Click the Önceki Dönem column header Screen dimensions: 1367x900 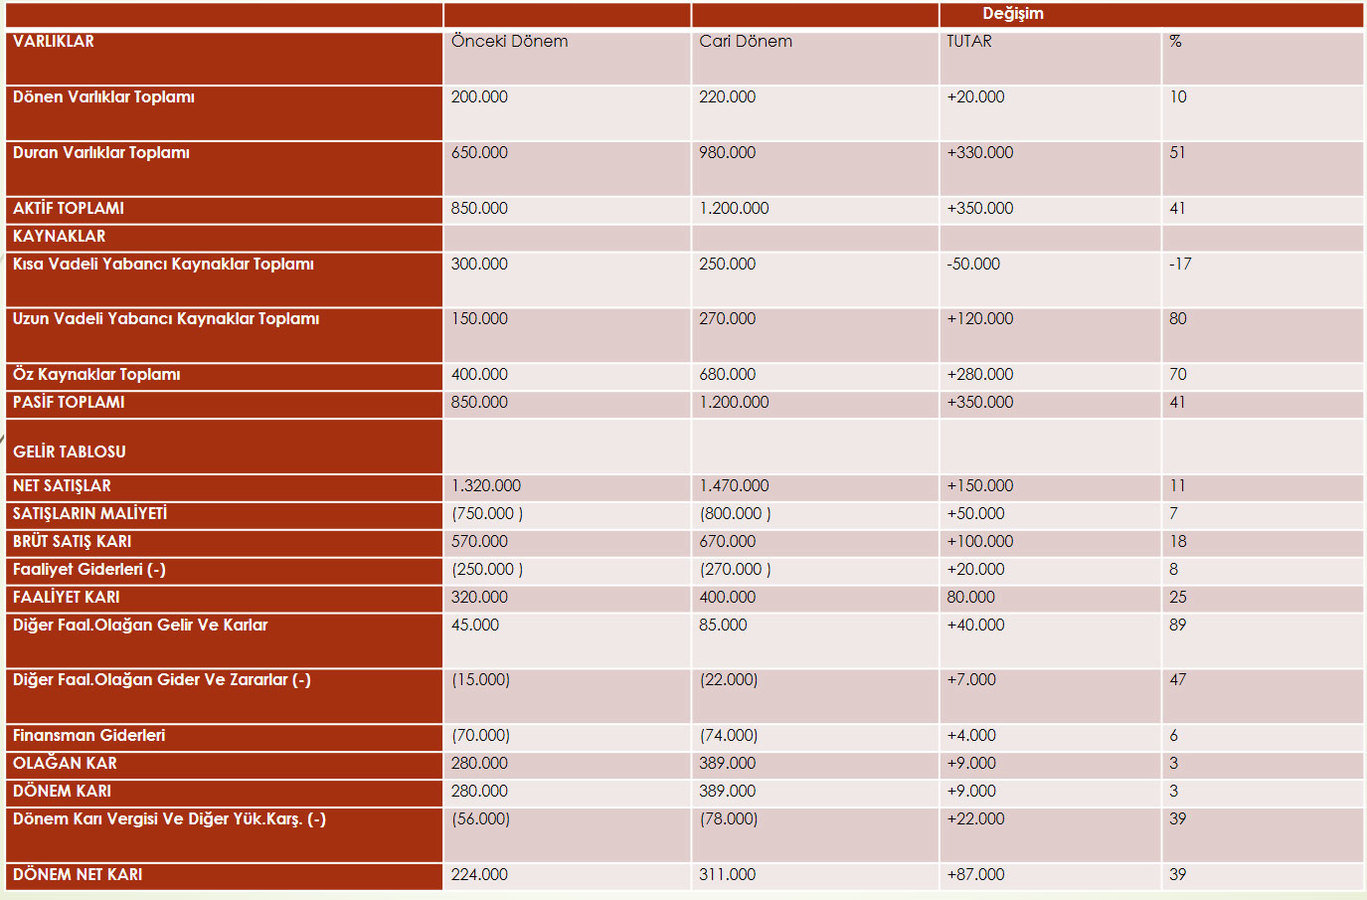coord(509,41)
